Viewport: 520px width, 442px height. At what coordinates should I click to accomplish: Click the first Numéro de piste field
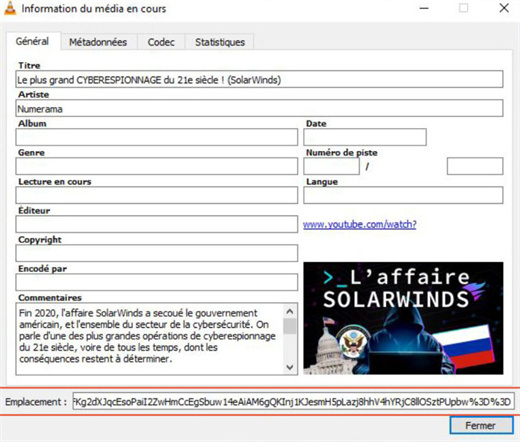(331, 166)
